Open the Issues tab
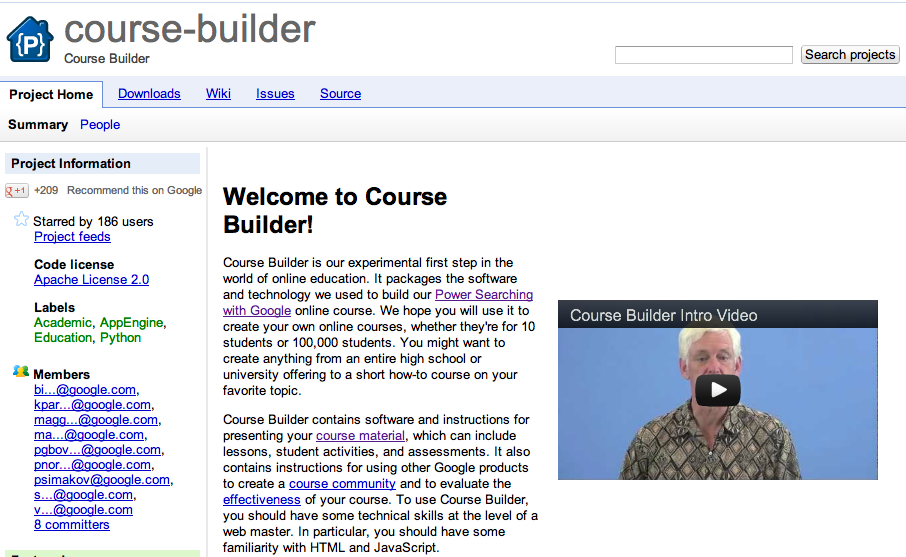Screen dimensions: 906x557 click(x=275, y=94)
